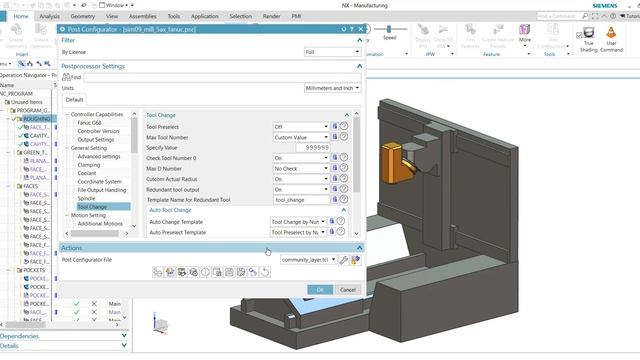Click the info icon in the Actions toolbar
Screen dimensions: 640x360
(x=205, y=272)
